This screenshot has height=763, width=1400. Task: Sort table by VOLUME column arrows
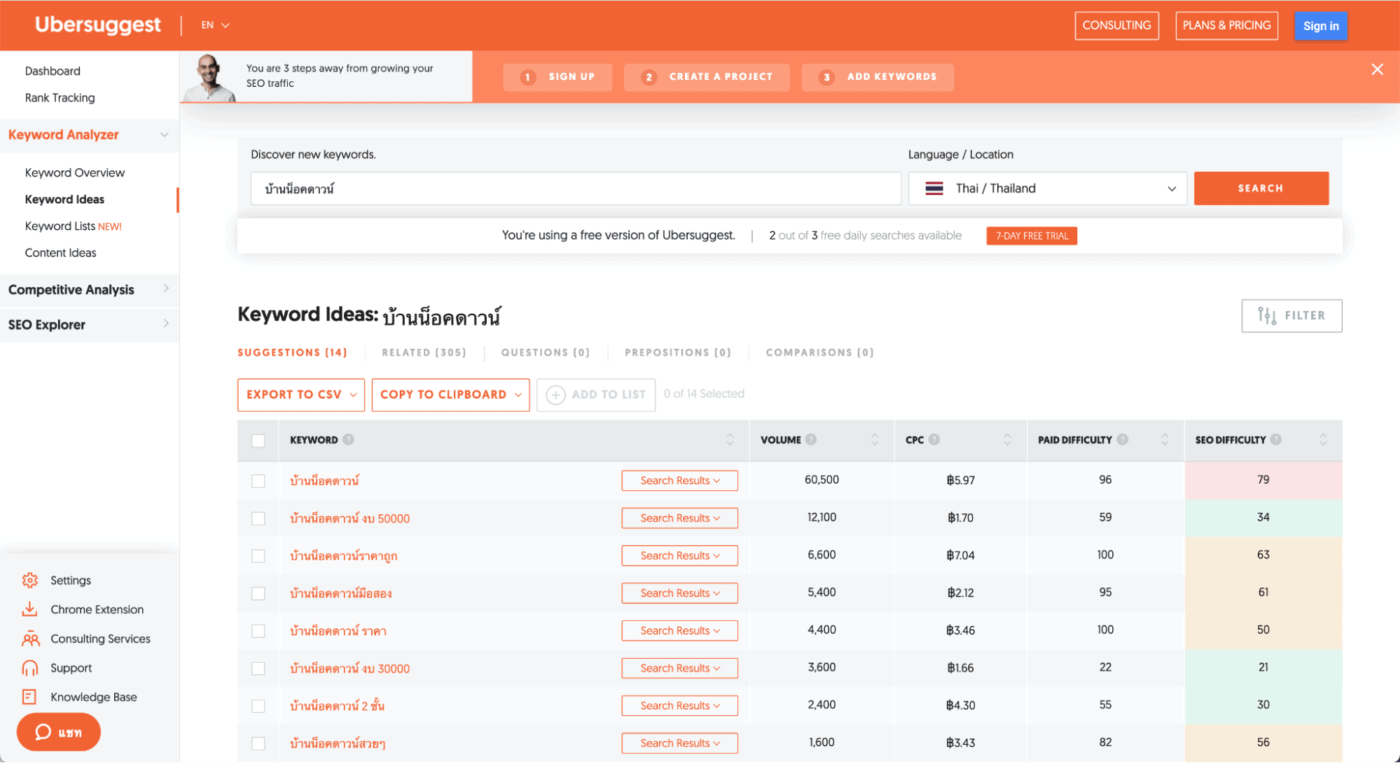[876, 440]
